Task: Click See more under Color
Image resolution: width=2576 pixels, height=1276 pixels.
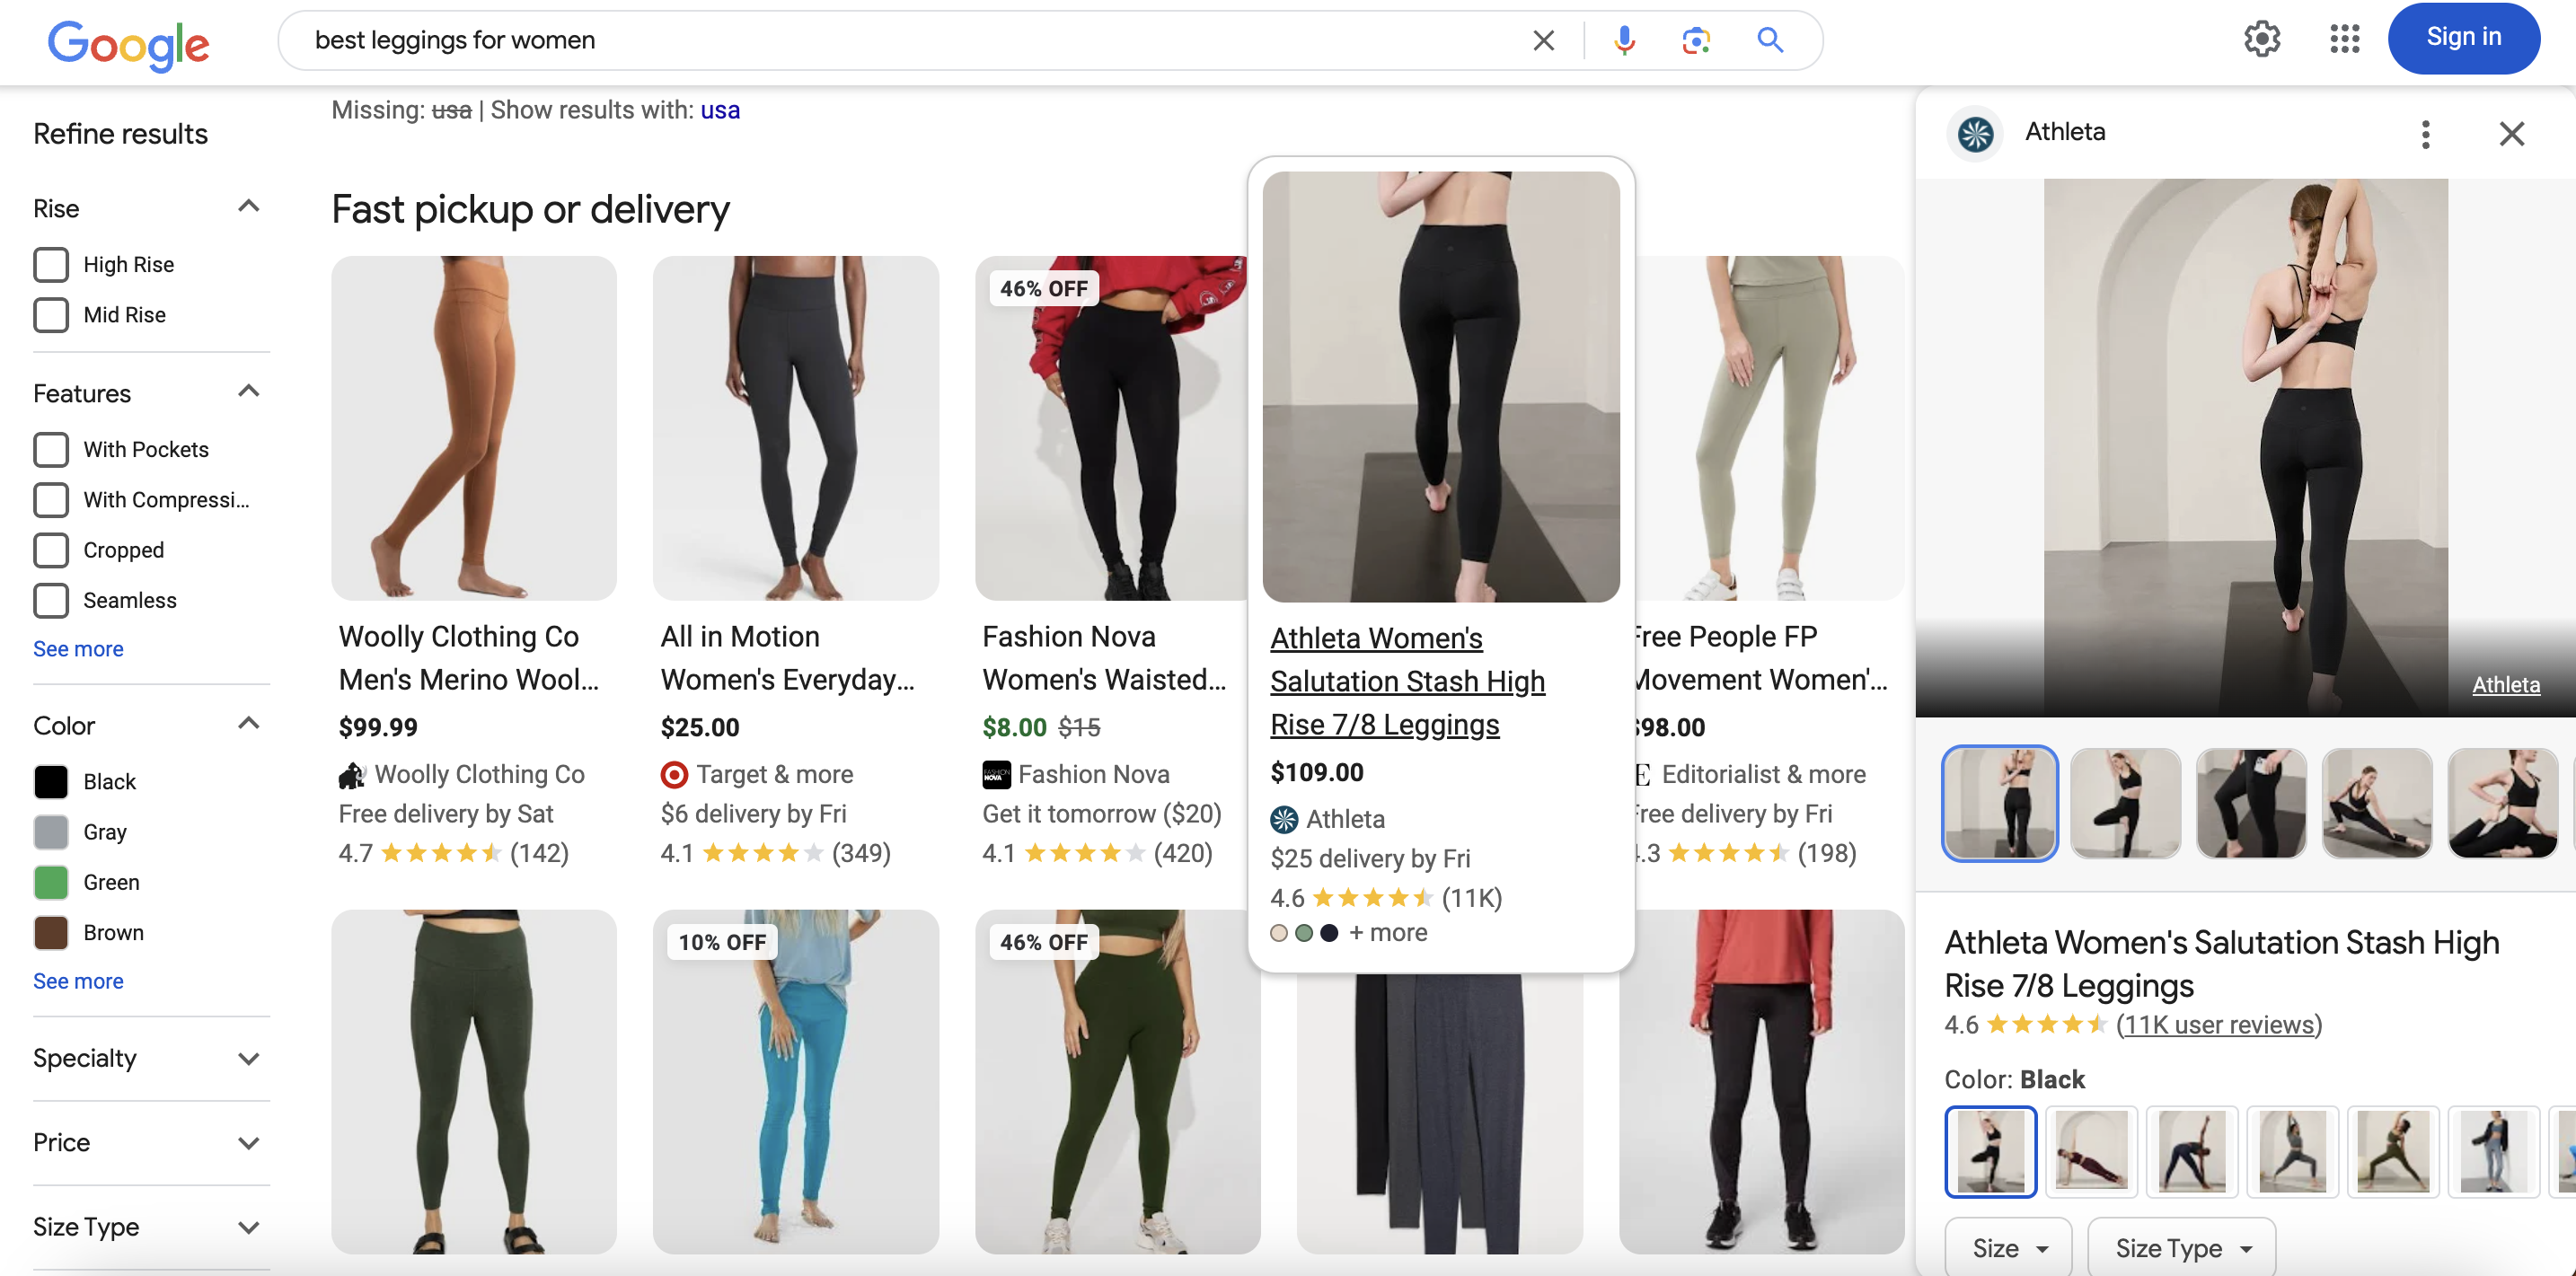Action: click(78, 981)
